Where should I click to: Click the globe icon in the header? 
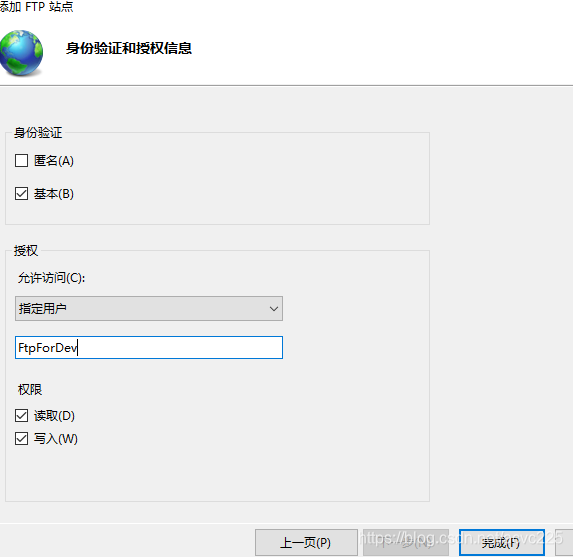point(21,53)
